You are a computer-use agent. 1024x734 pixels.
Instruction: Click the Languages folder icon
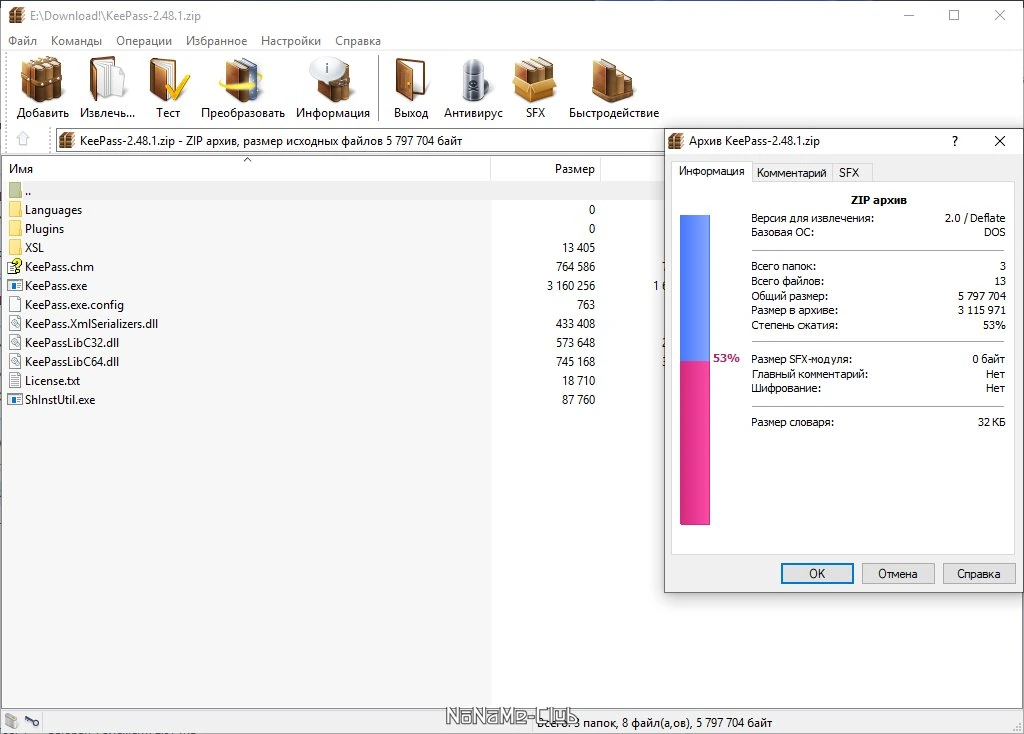click(x=16, y=210)
